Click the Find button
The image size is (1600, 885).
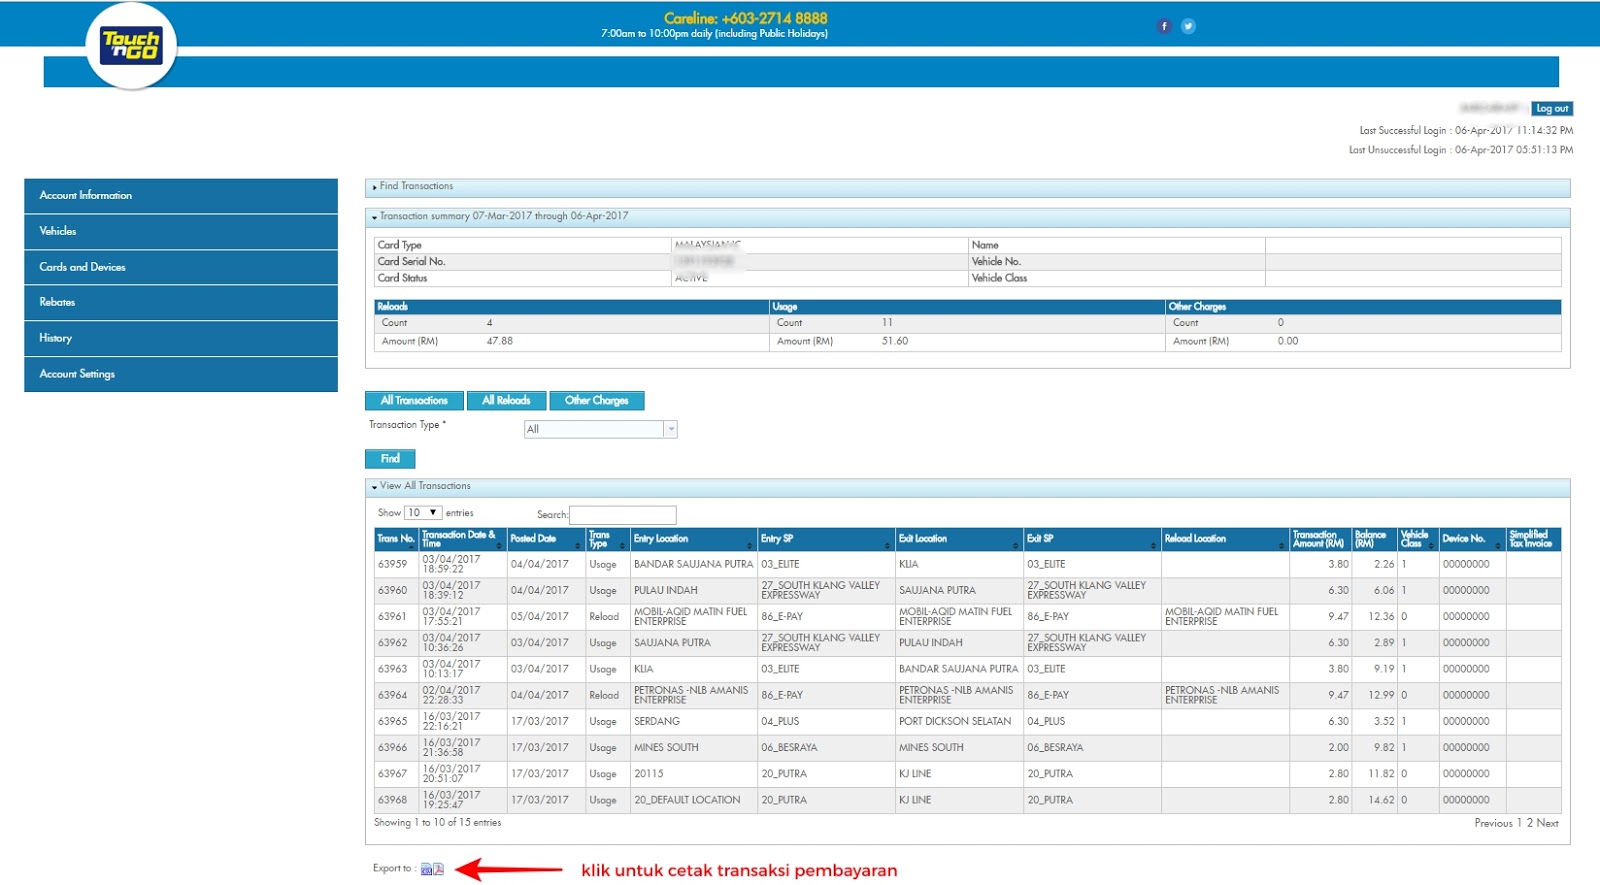390,459
